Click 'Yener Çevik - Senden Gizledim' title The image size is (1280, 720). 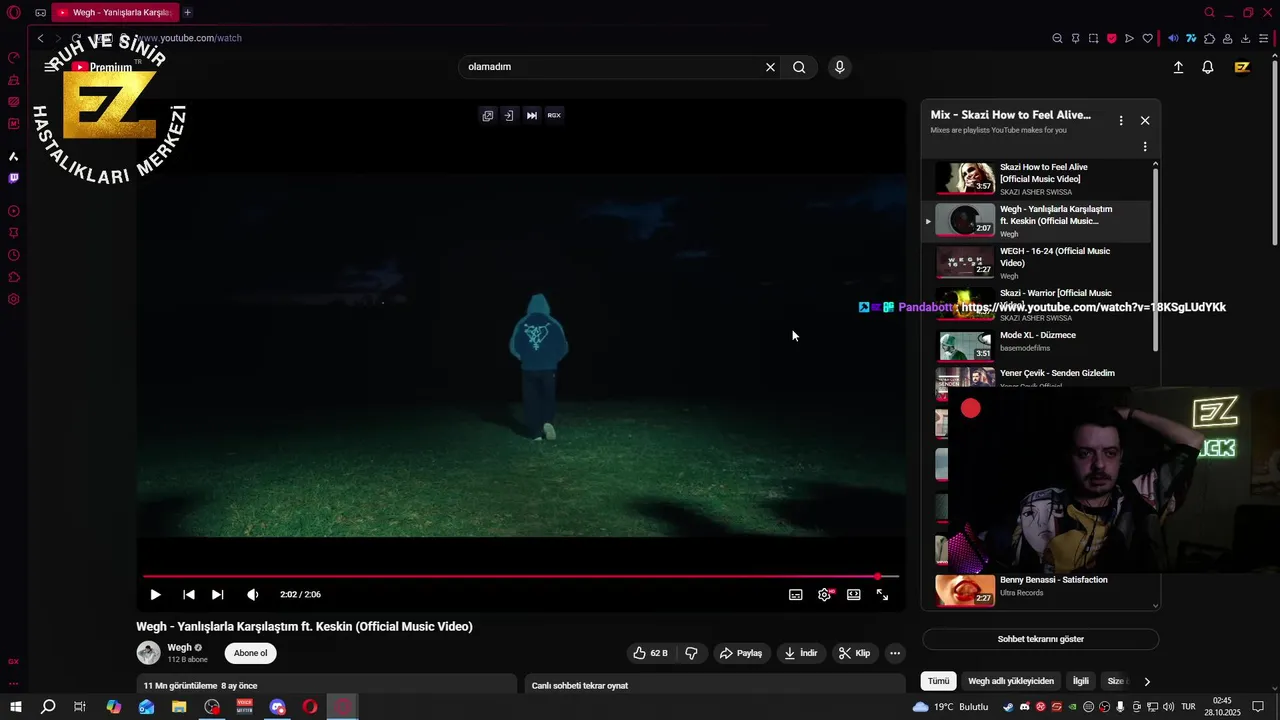coord(1057,373)
